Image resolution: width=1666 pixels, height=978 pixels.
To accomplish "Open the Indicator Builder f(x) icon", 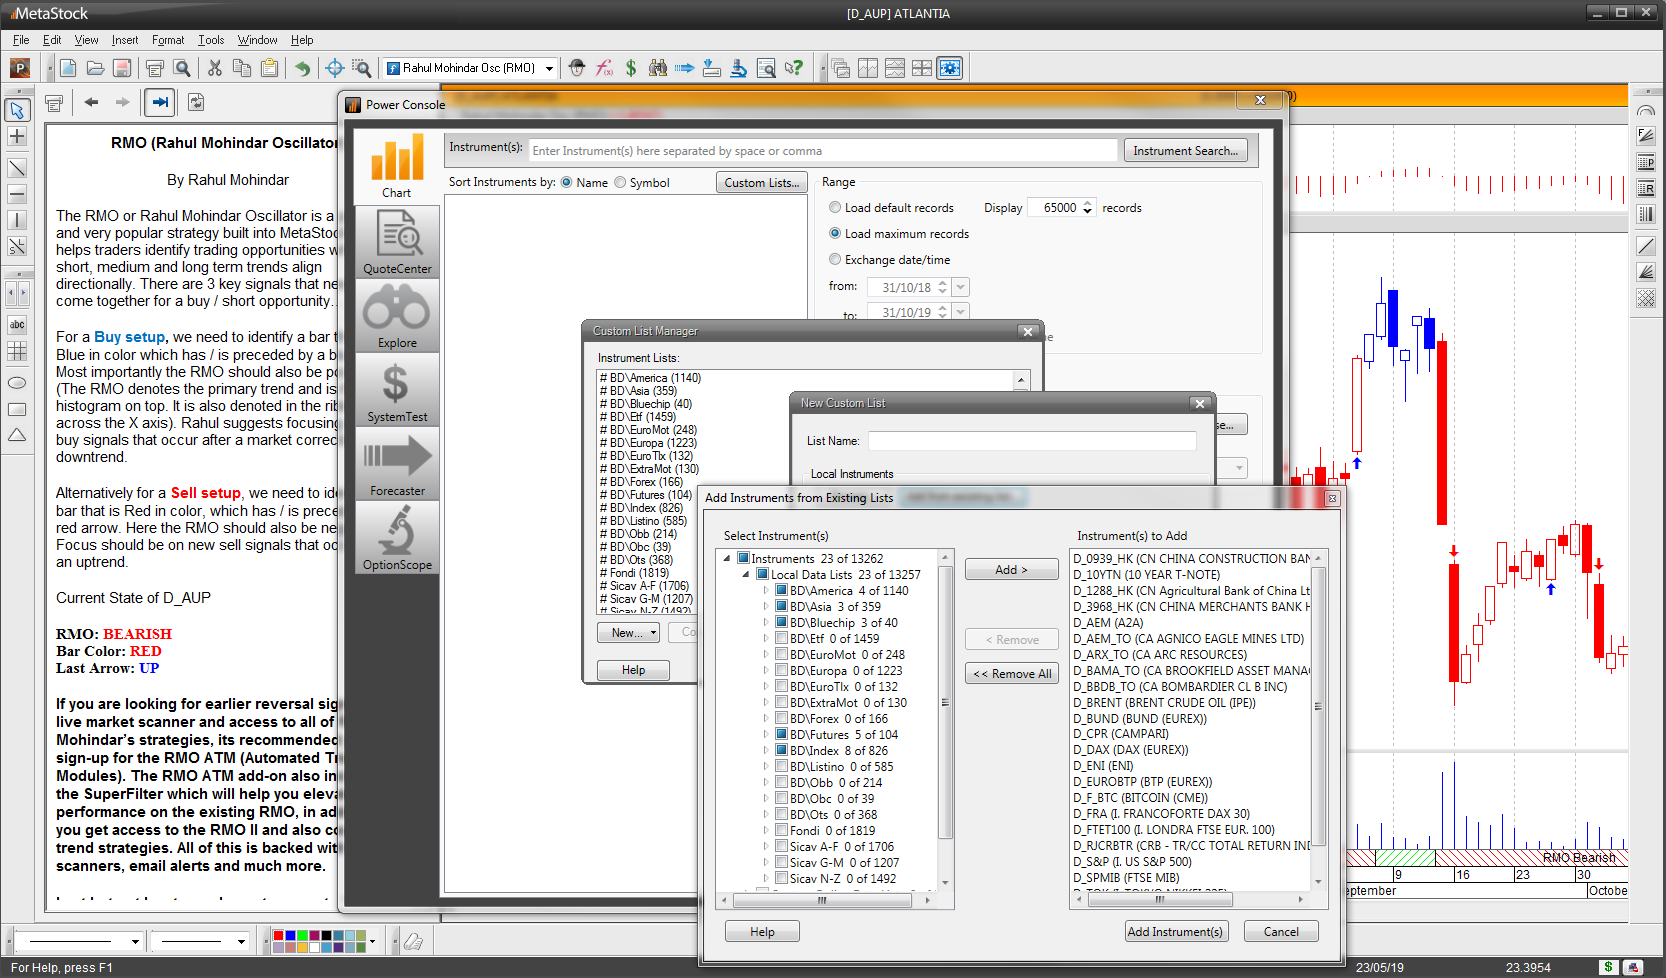I will [x=604, y=68].
